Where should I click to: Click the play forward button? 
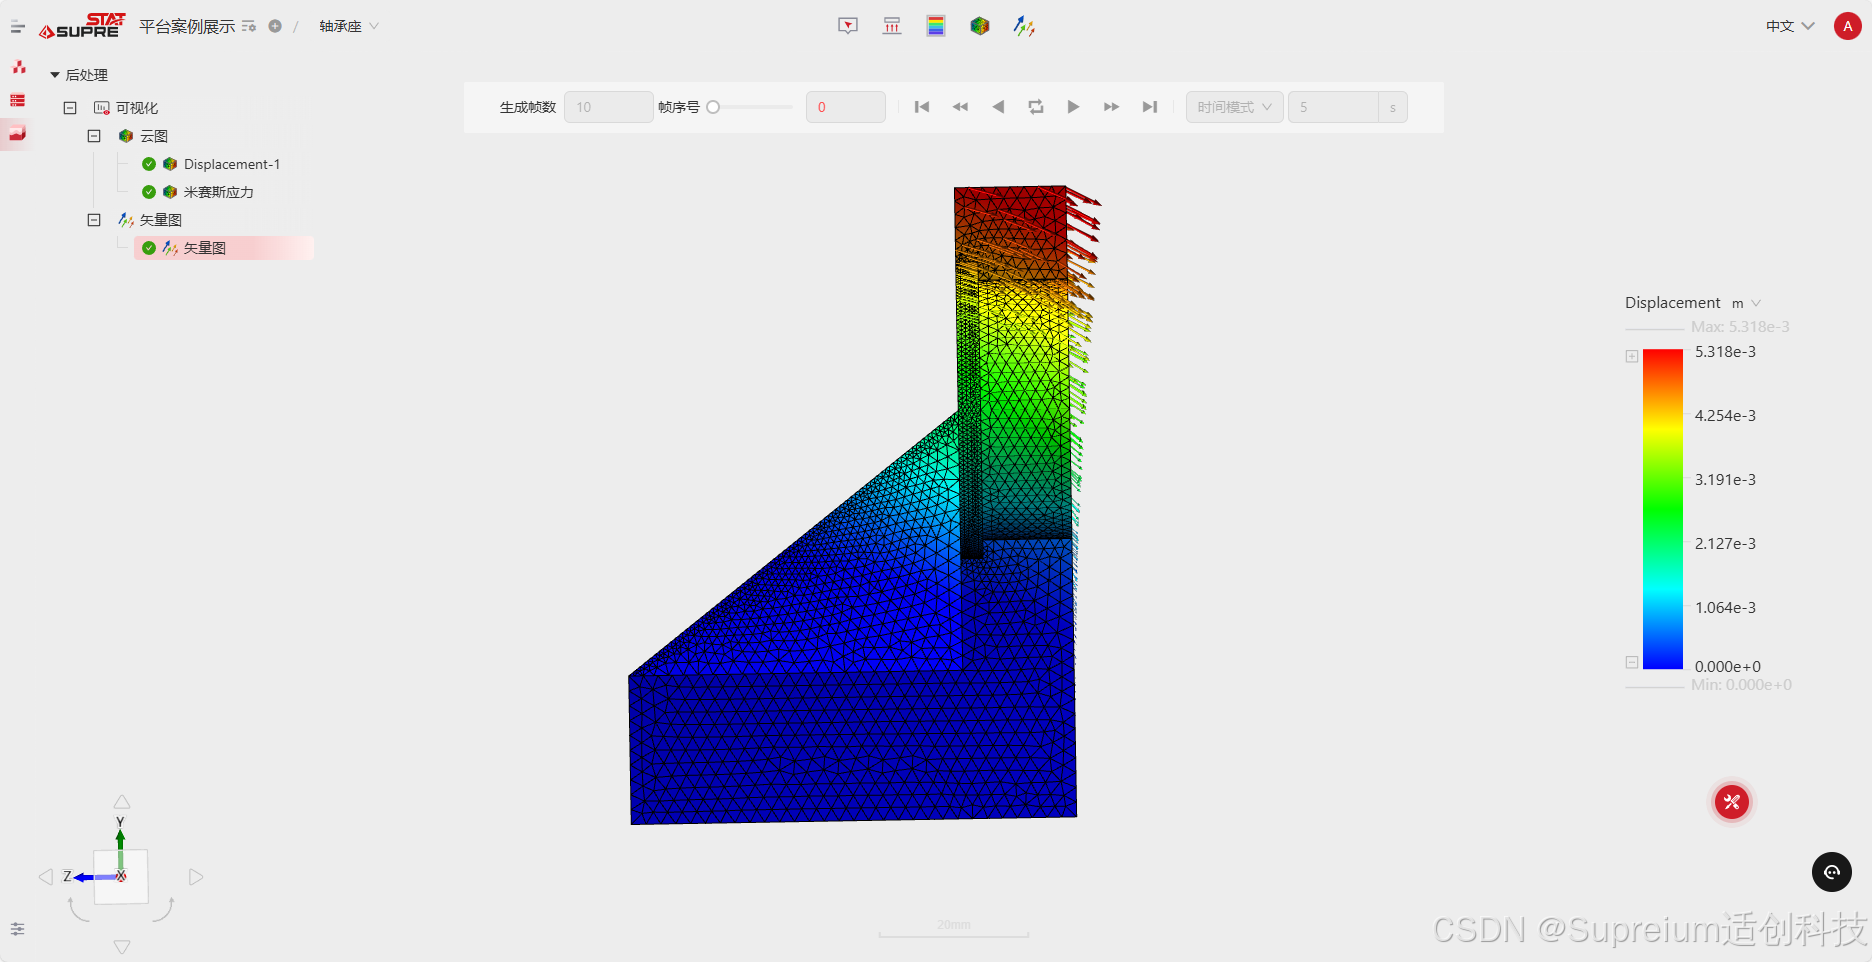pyautogui.click(x=1073, y=107)
